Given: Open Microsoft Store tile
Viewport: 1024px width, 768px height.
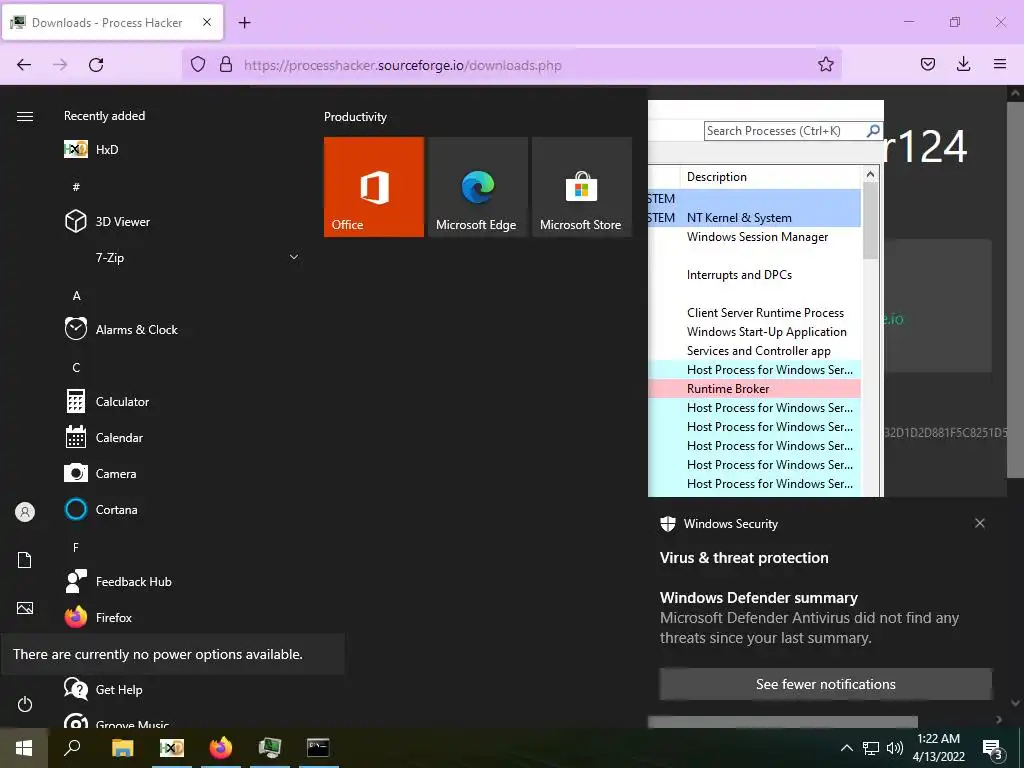Looking at the screenshot, I should click(582, 187).
